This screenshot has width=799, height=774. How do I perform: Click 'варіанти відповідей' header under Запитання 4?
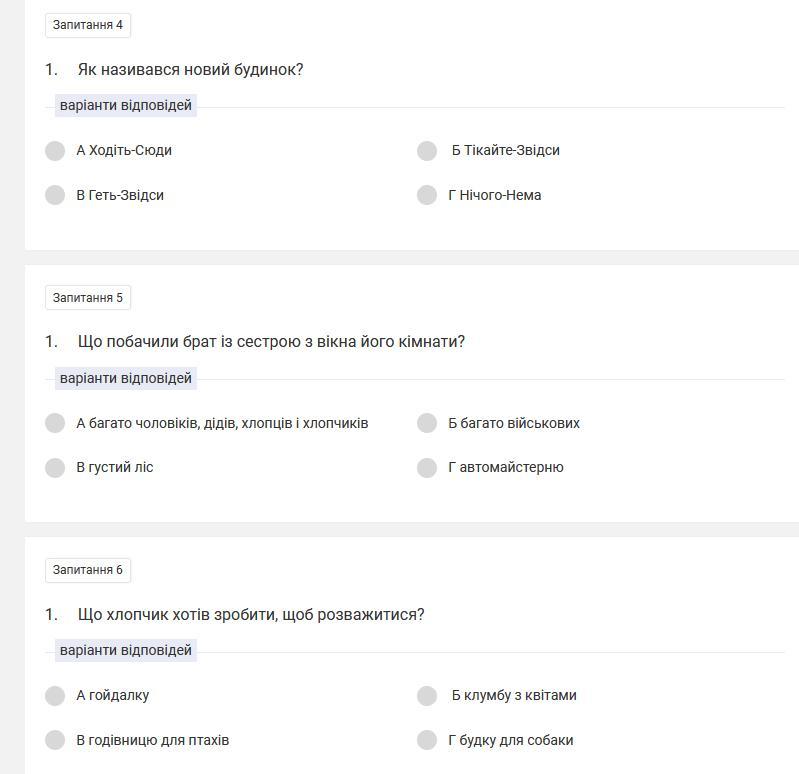pos(125,105)
